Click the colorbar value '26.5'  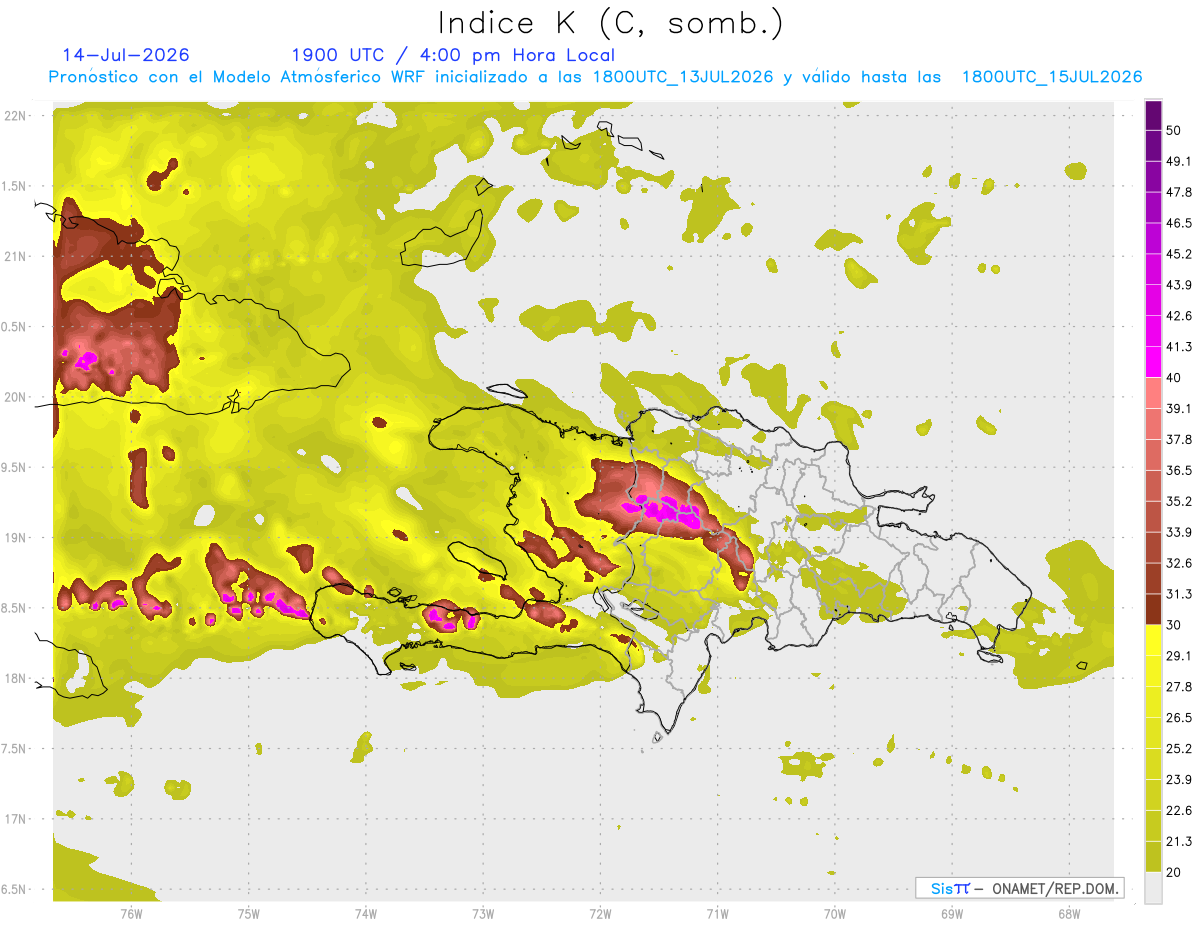pos(1179,717)
